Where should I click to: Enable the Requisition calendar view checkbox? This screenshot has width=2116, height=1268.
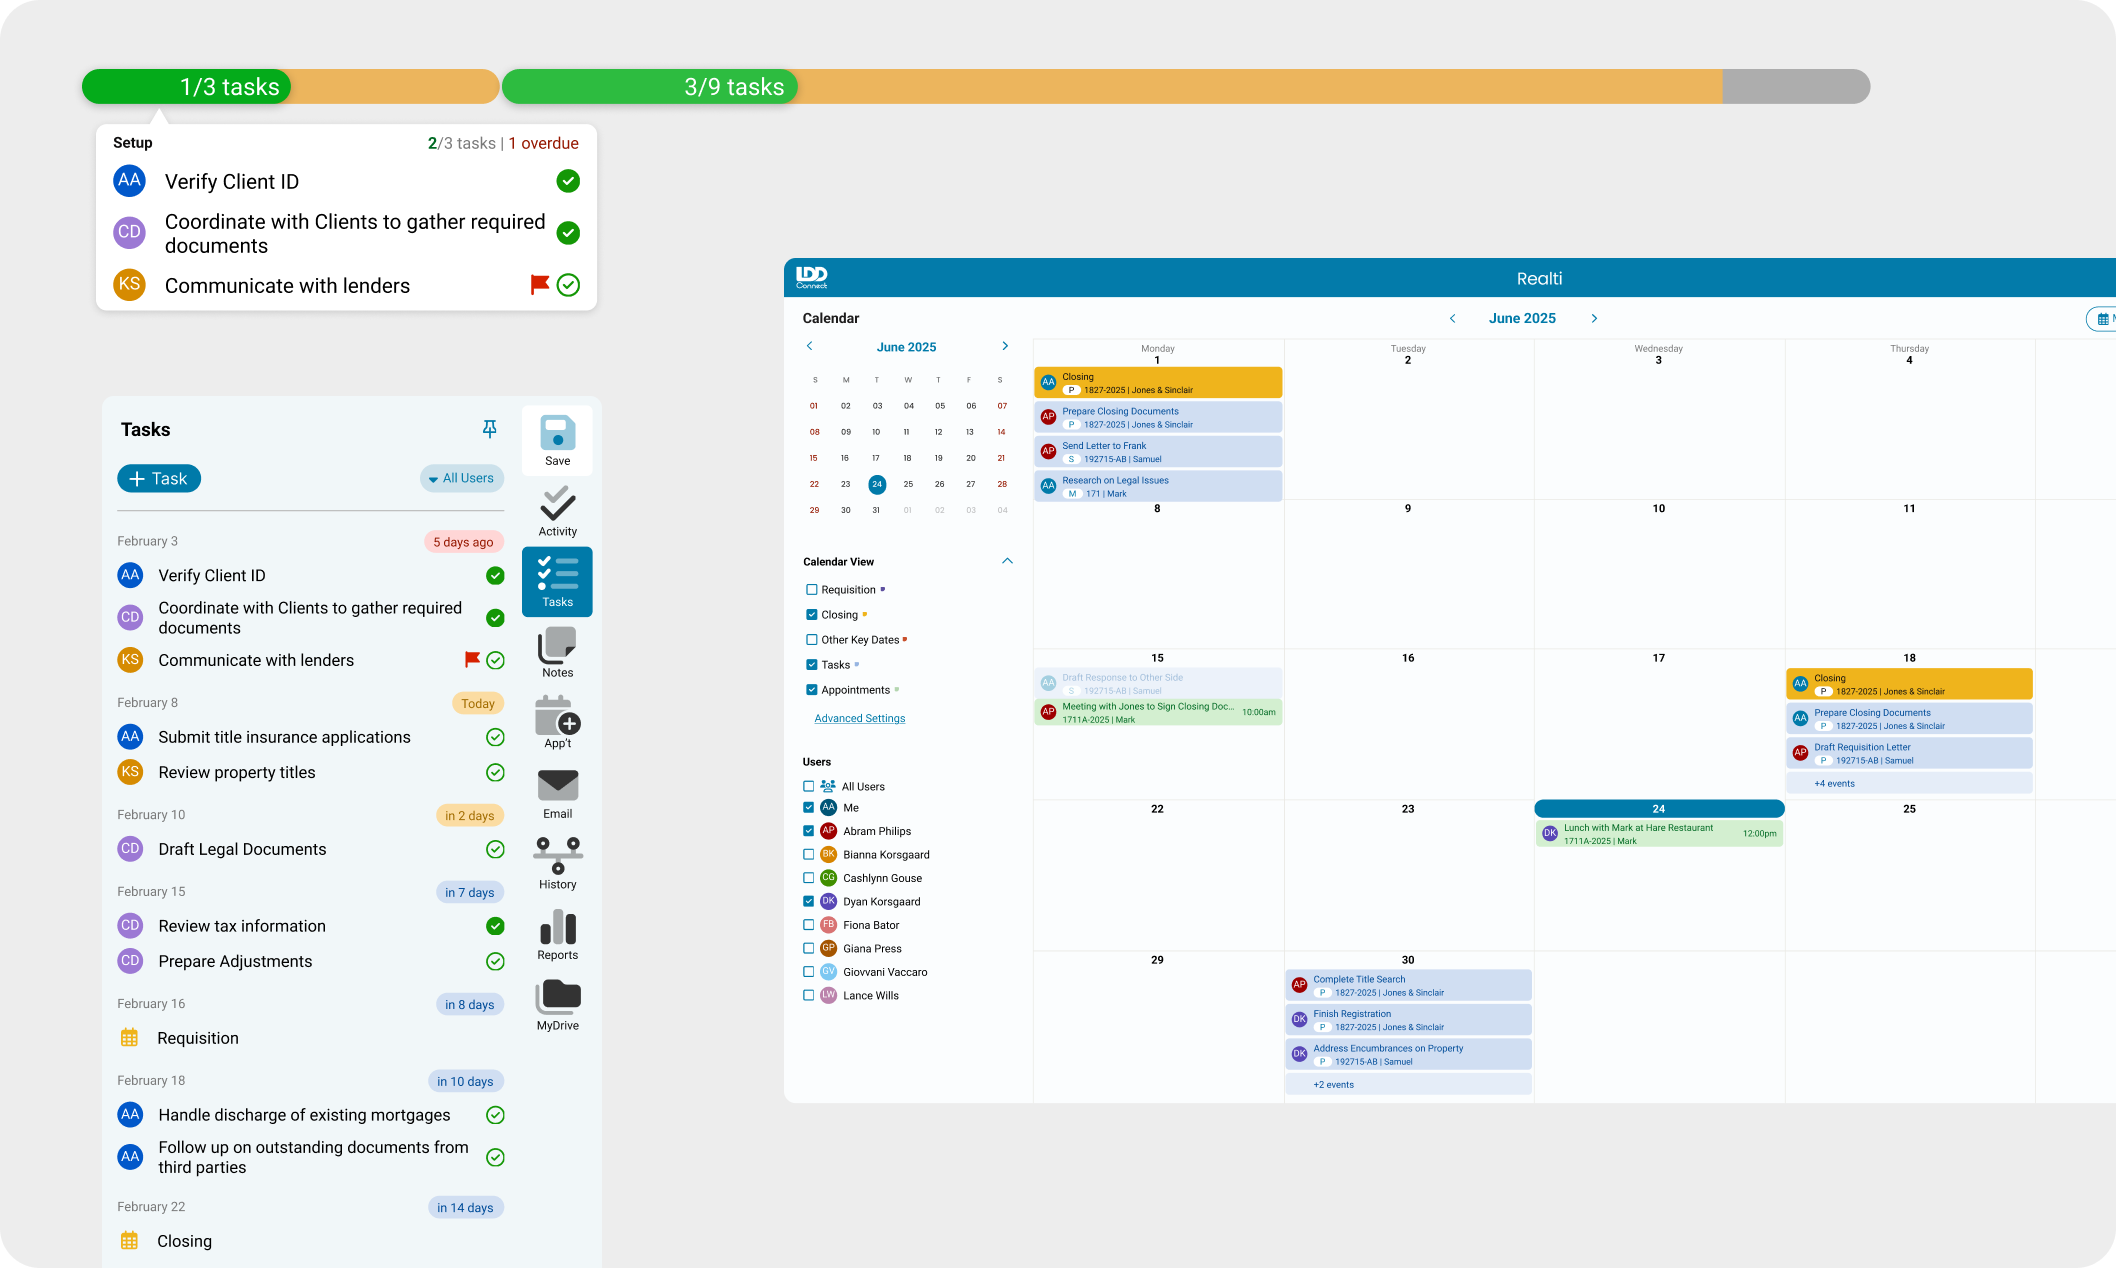click(x=812, y=590)
